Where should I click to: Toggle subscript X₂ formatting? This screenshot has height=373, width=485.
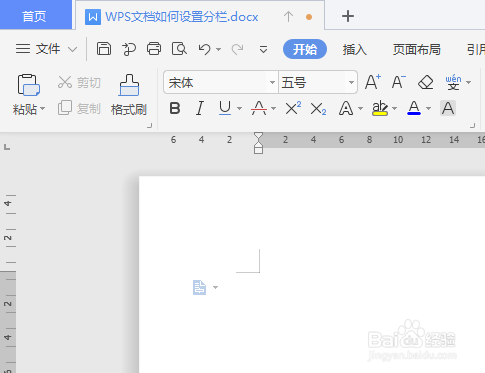point(318,109)
